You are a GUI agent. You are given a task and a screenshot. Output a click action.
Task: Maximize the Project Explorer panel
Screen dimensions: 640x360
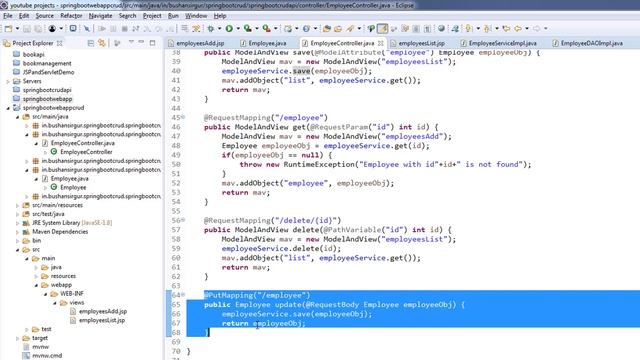point(152,42)
